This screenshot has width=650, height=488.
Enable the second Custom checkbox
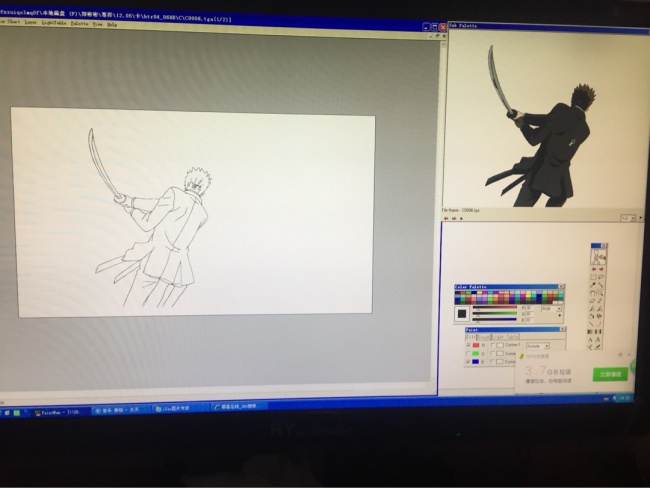click(x=492, y=353)
